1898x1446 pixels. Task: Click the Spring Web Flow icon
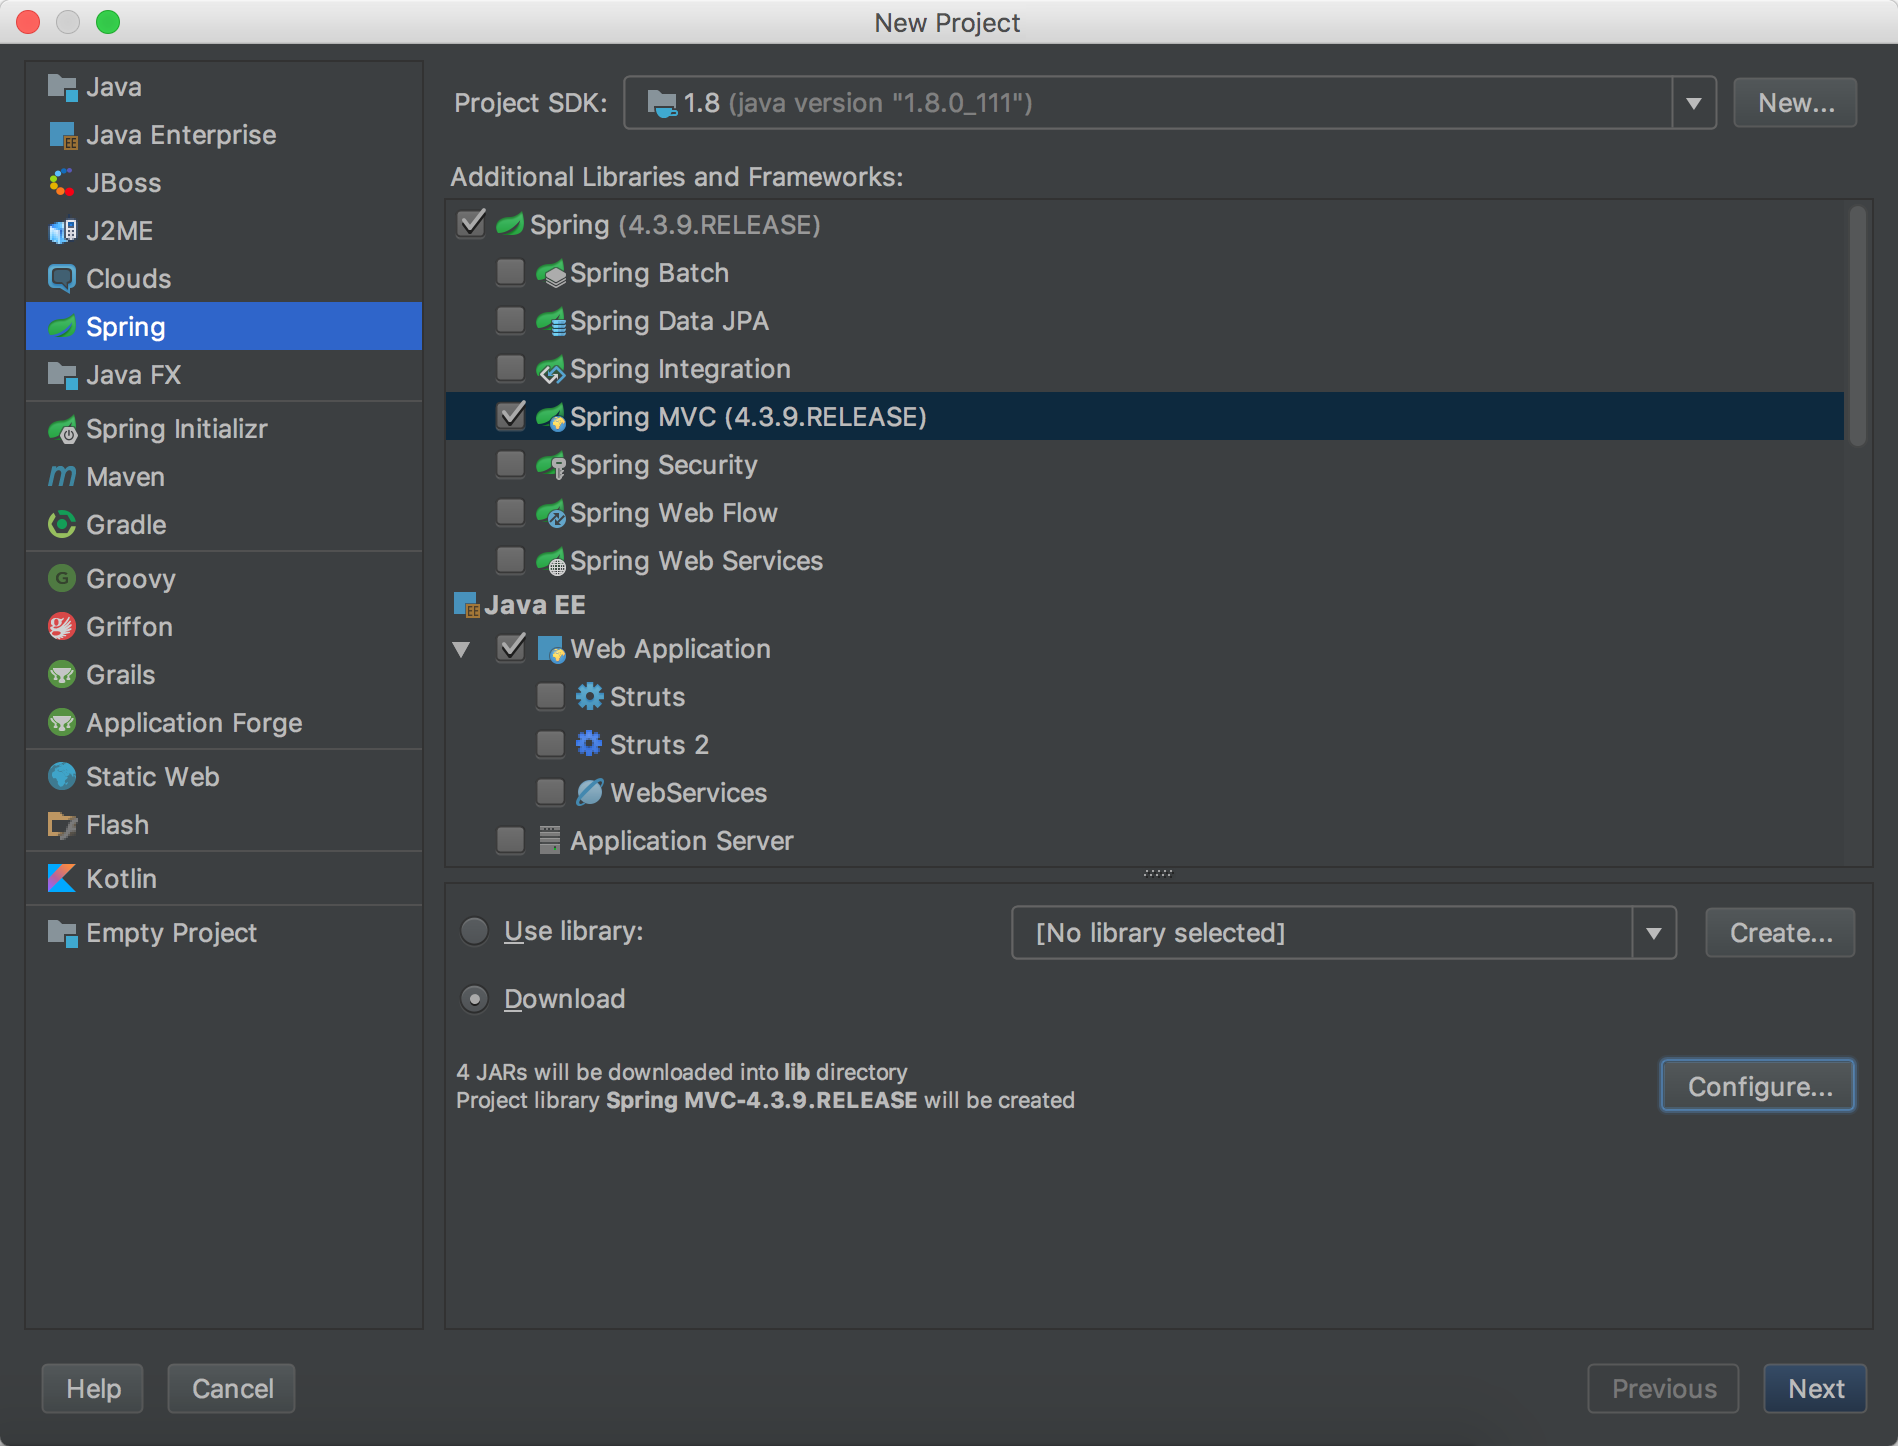[x=551, y=513]
